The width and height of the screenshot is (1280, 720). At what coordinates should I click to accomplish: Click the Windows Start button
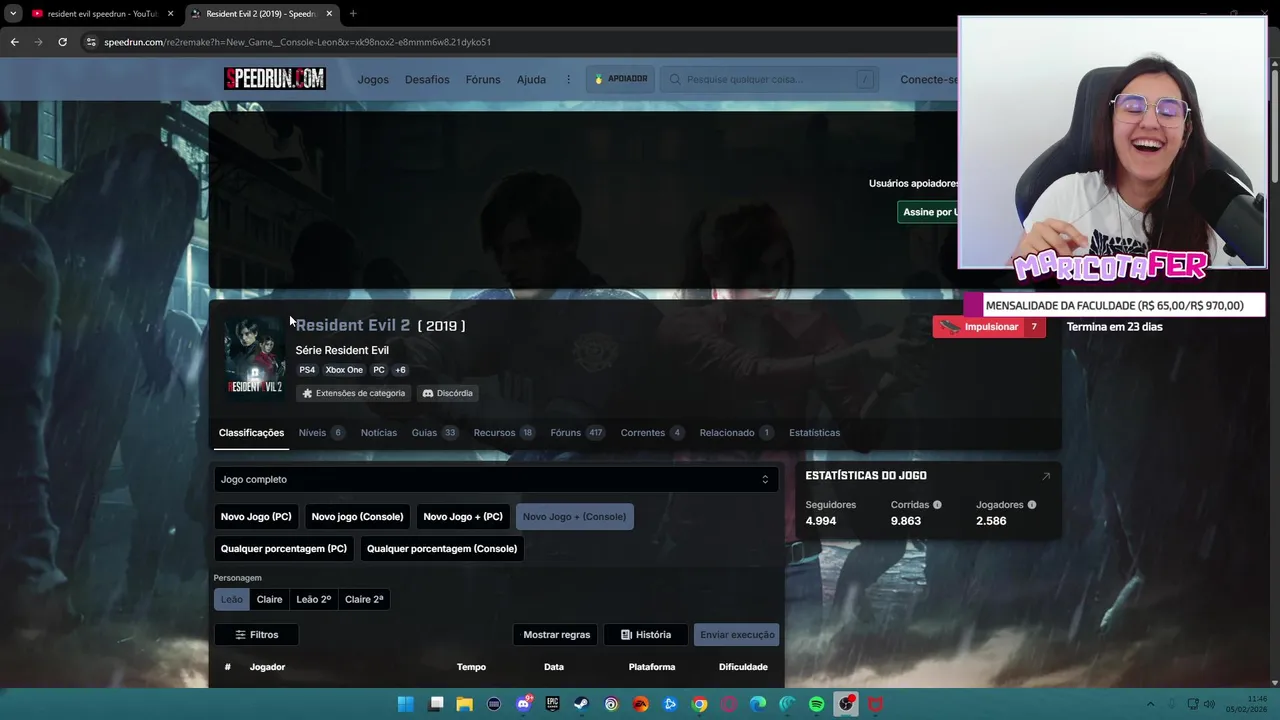[405, 704]
